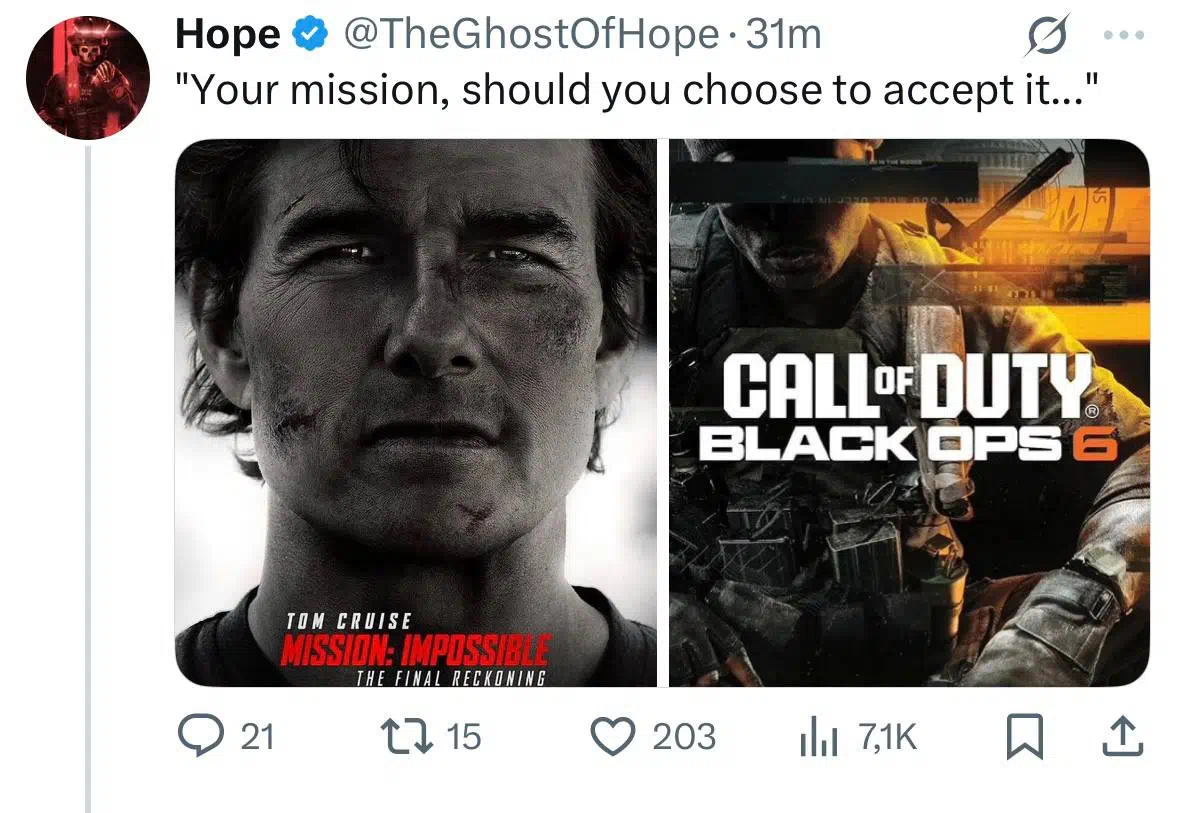Screen dimensions: 1178x813
Task: View post analytics bar chart icon
Action: point(819,736)
